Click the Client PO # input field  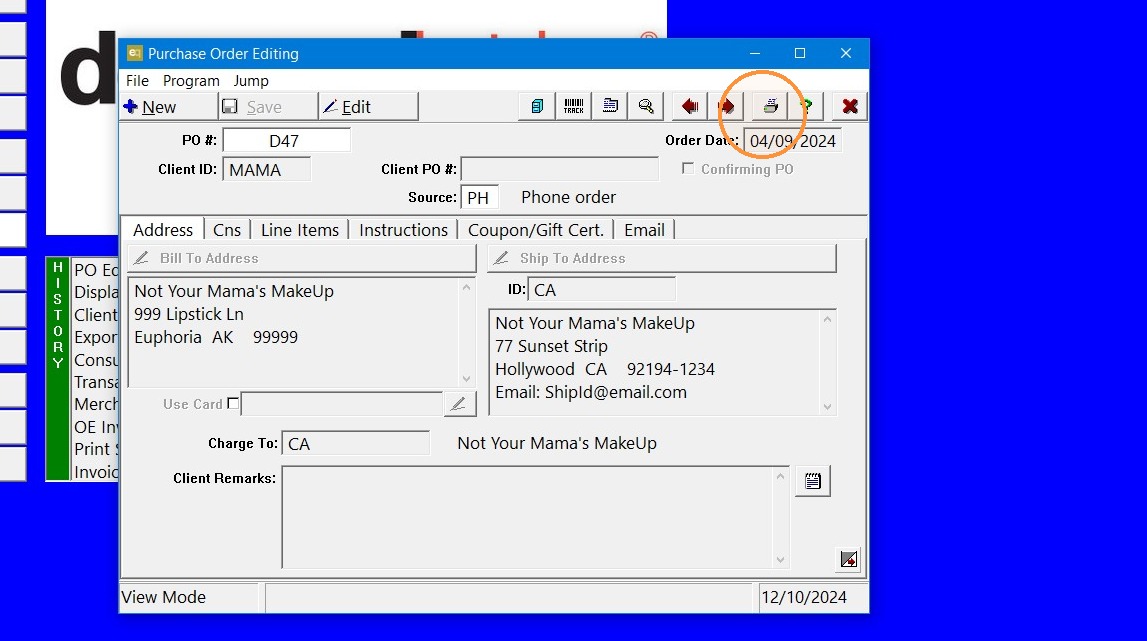click(560, 169)
